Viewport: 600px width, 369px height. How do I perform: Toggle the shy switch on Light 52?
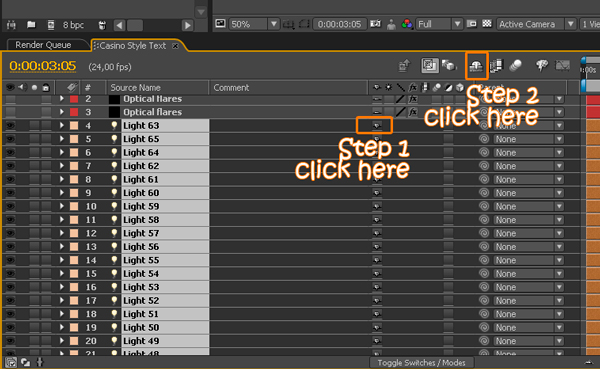tap(377, 300)
